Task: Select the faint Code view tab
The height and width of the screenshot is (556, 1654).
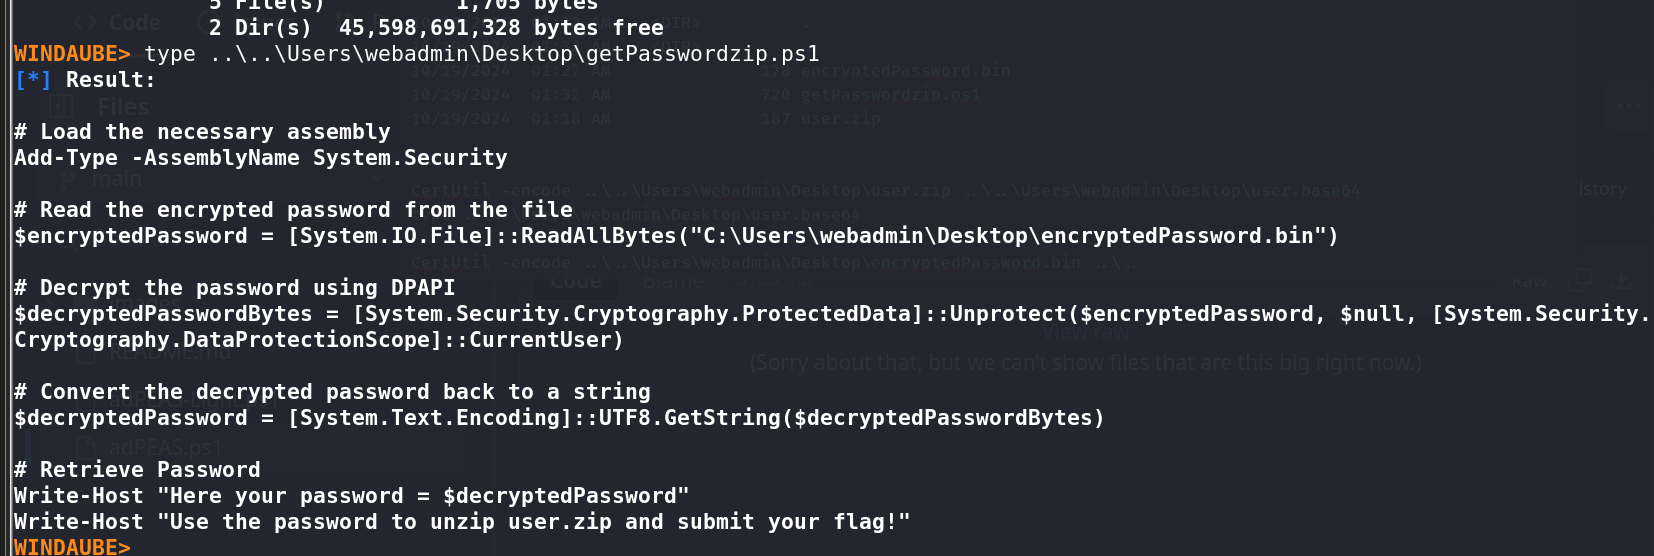Action: pyautogui.click(x=576, y=282)
